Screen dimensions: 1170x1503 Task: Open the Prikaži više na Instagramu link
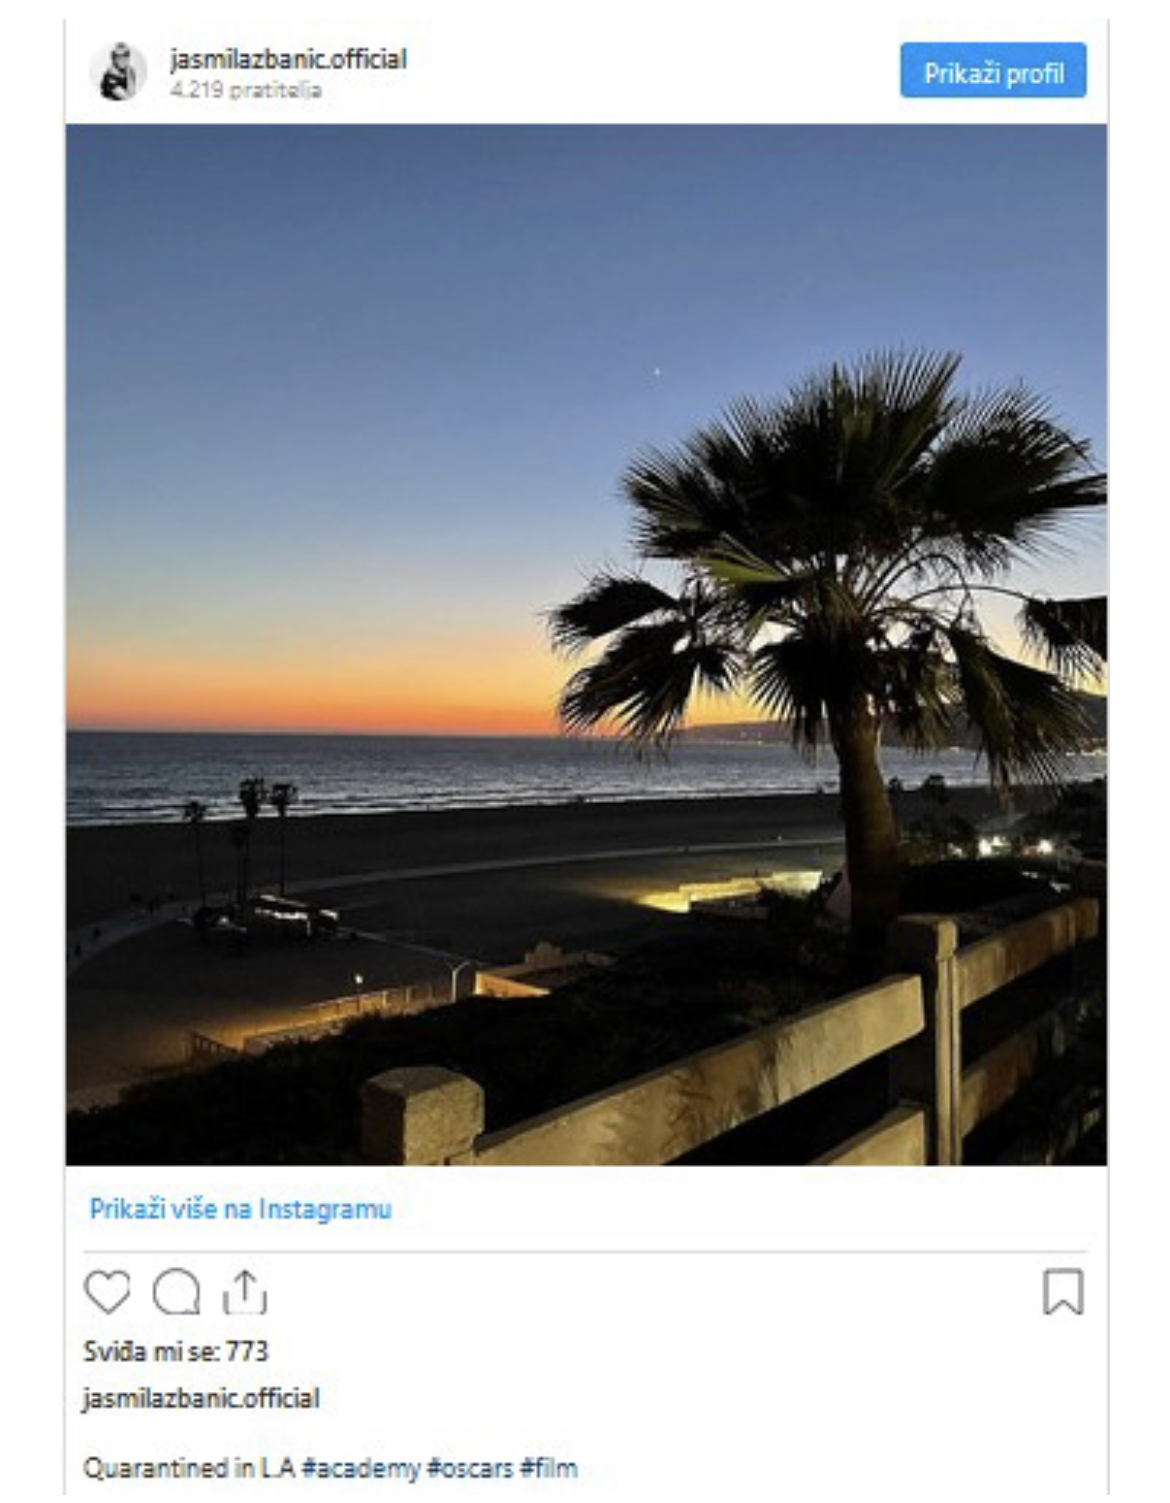coord(240,1209)
